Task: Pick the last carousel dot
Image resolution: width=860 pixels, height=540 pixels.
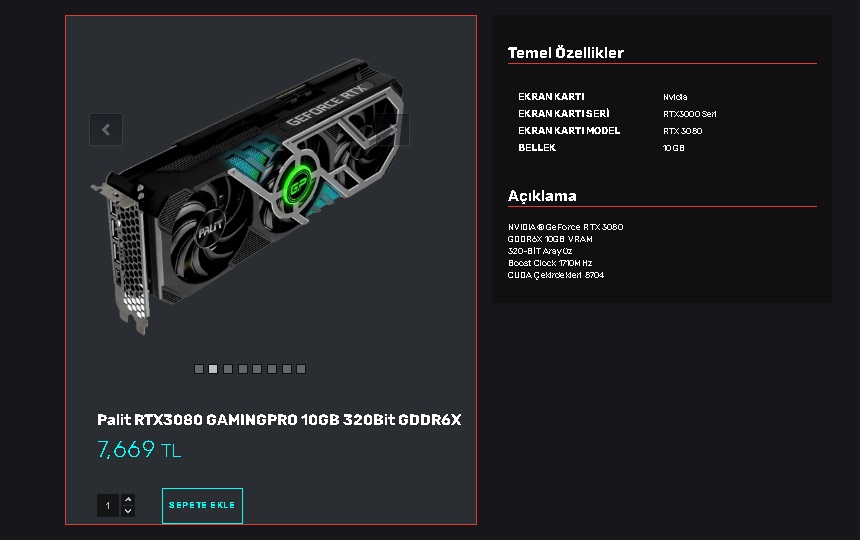Action: (301, 369)
